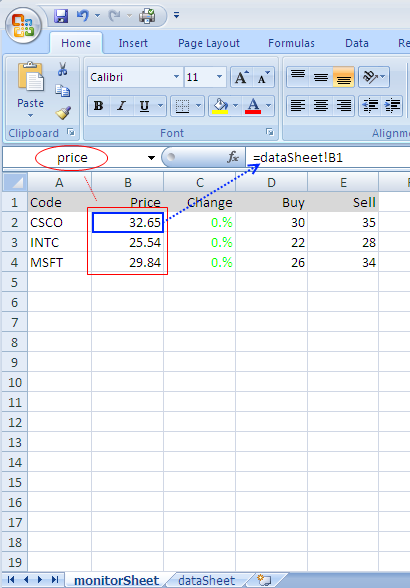Expand the Paste options arrow
Screen dimensions: 410x588
coord(30,116)
